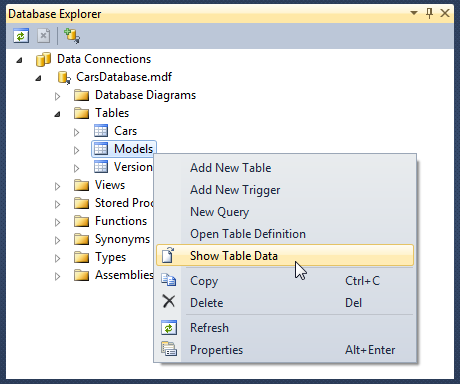The width and height of the screenshot is (460, 384).
Task: Click the Synonyms folder icon
Action: point(81,239)
